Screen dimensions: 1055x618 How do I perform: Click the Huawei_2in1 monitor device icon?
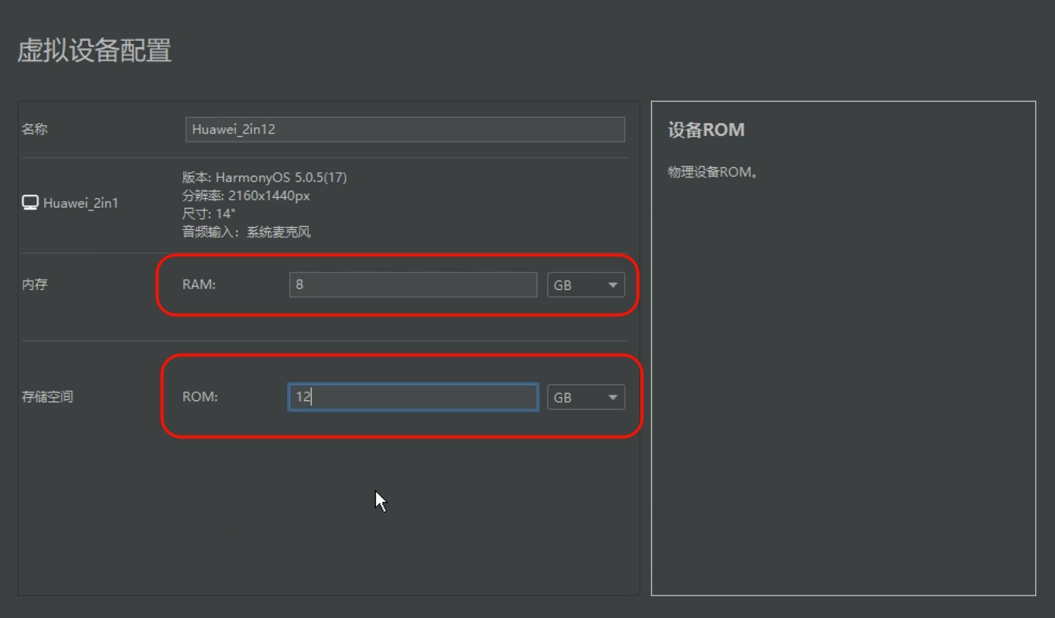tap(30, 202)
